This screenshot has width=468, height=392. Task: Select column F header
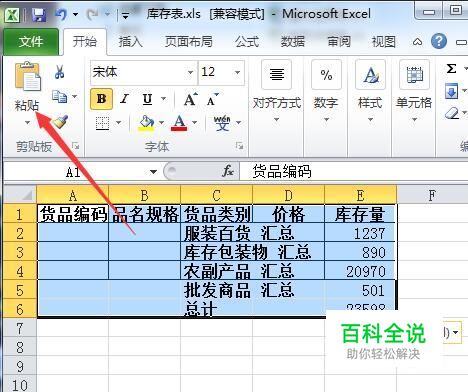click(432, 195)
